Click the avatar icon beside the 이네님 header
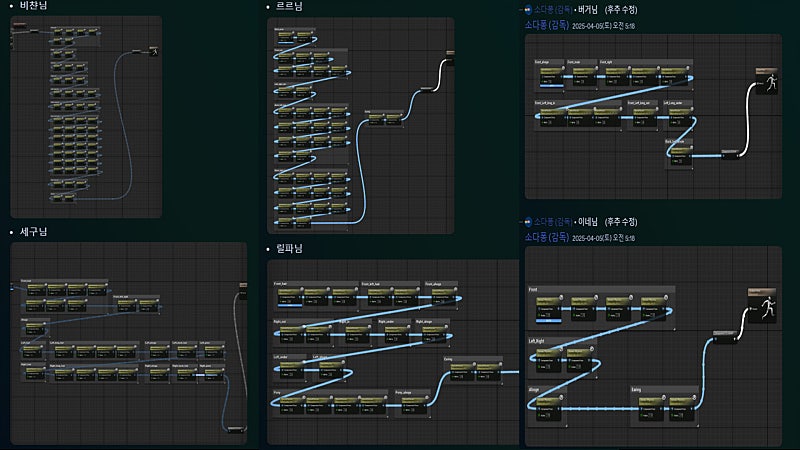 pyautogui.click(x=528, y=221)
